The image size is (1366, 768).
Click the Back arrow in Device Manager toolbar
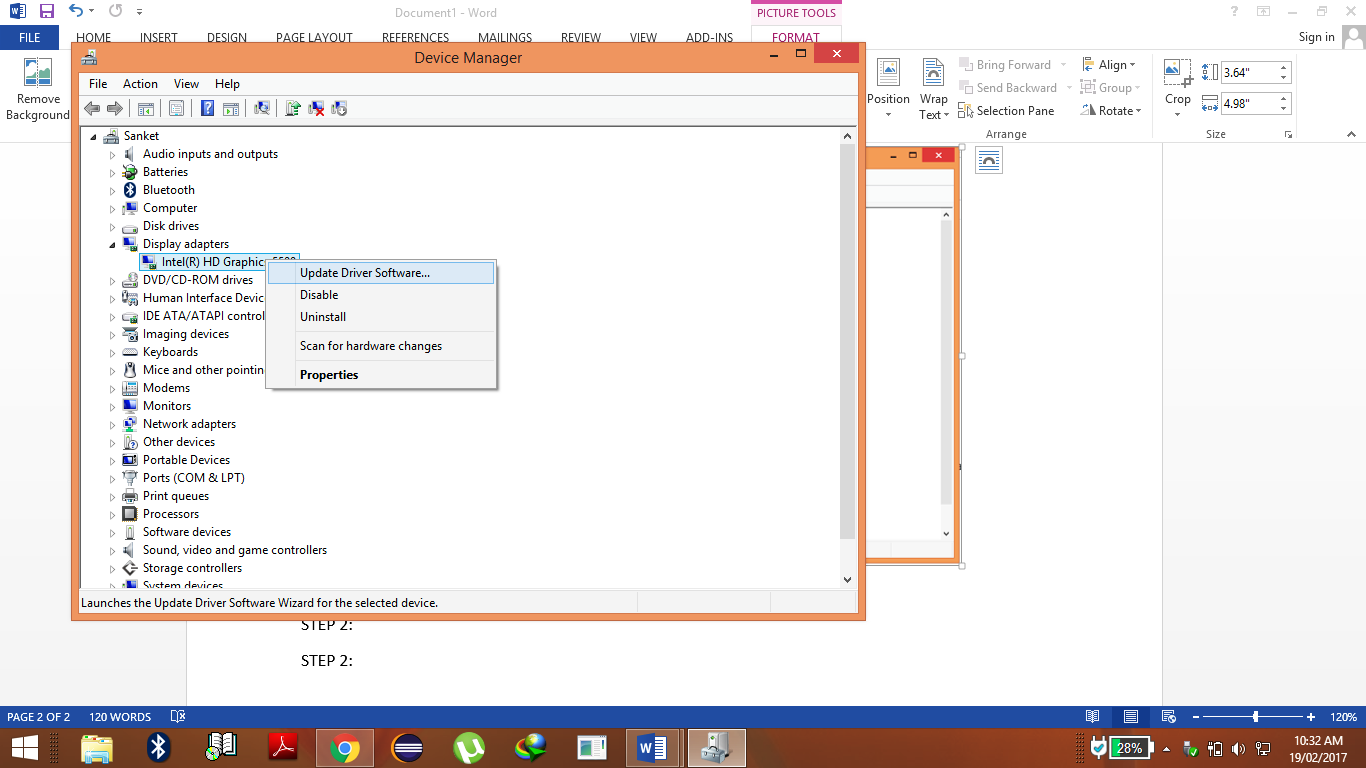92,108
